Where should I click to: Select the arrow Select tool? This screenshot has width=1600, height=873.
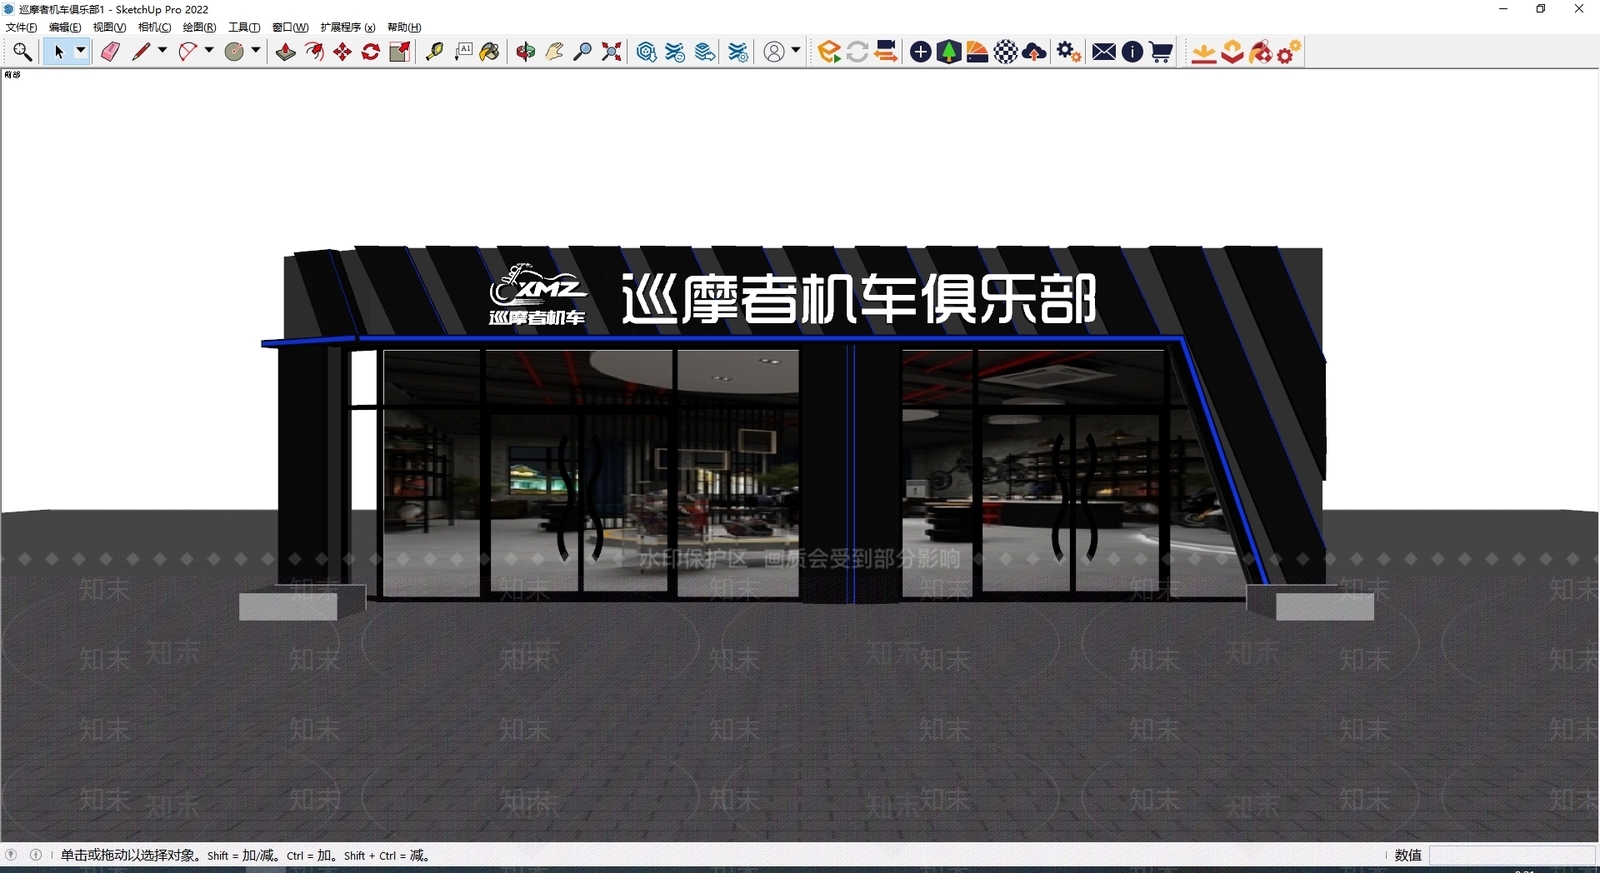(x=58, y=52)
